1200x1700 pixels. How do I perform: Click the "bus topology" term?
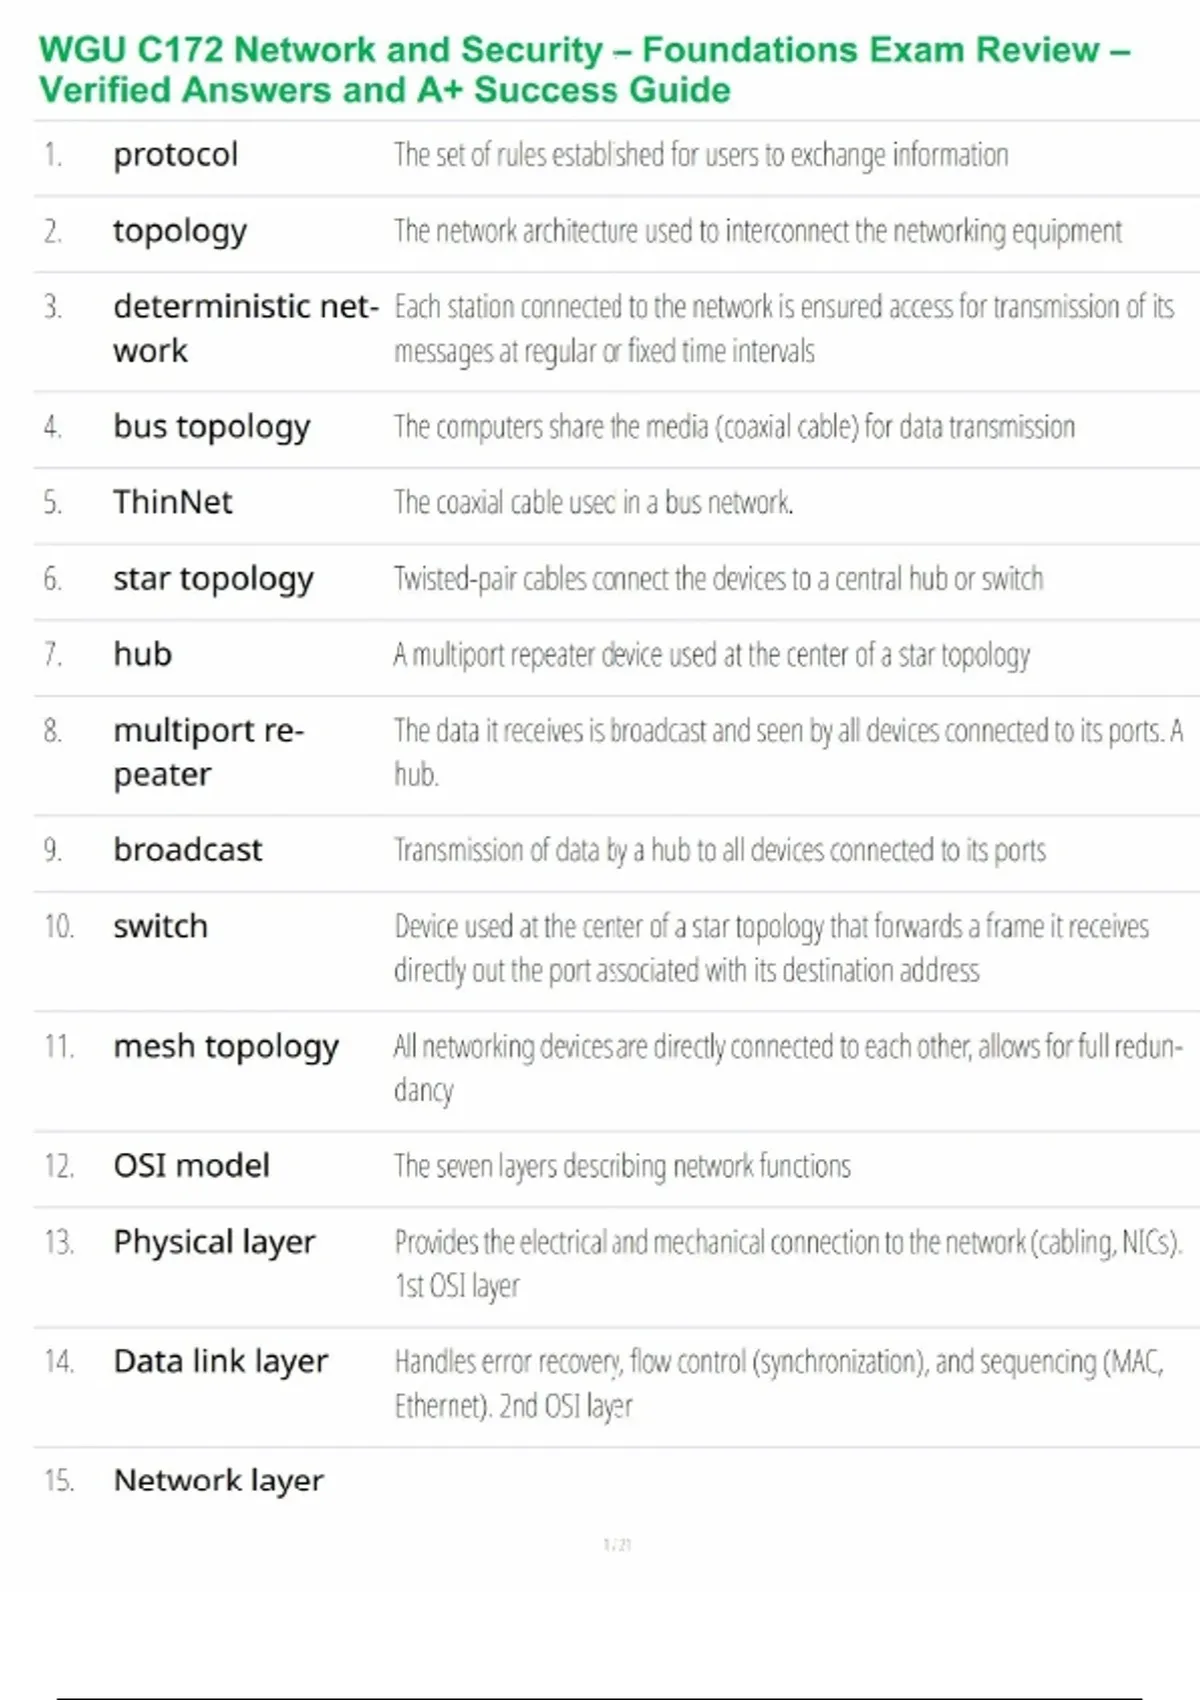click(211, 427)
